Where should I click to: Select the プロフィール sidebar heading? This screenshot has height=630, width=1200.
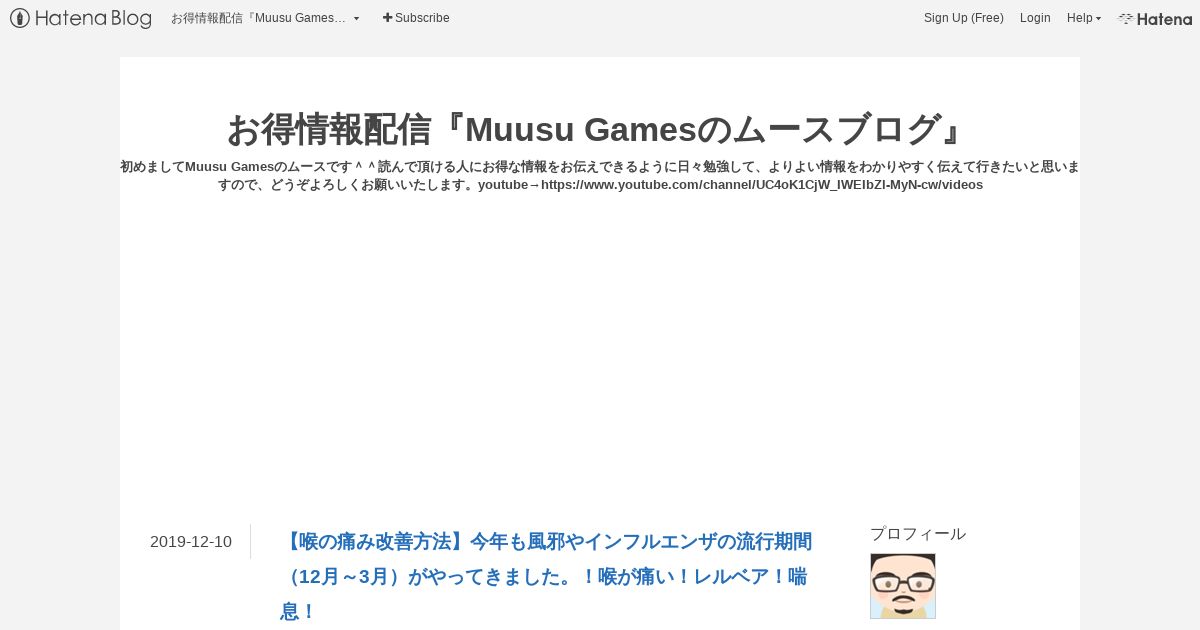pyautogui.click(x=918, y=534)
